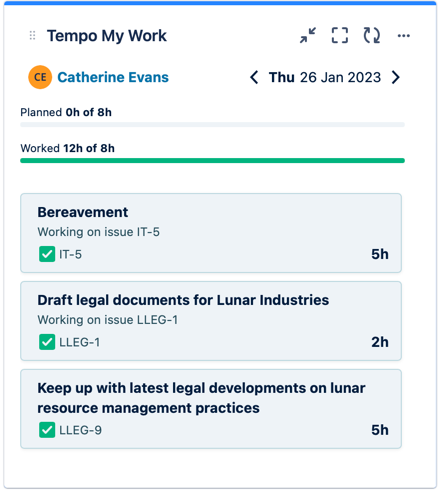Open the Thu 26 Jan 2023 date picker
Screen dimensions: 439x491
coord(325,77)
